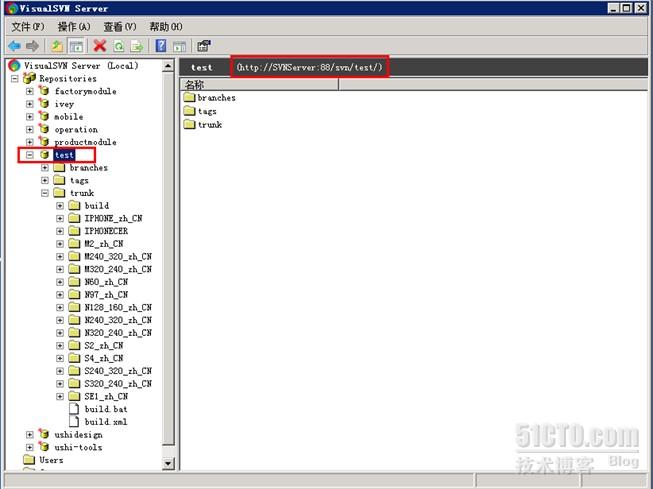The width and height of the screenshot is (653, 489).
Task: Click the factorymodule repository icon
Action: click(44, 90)
